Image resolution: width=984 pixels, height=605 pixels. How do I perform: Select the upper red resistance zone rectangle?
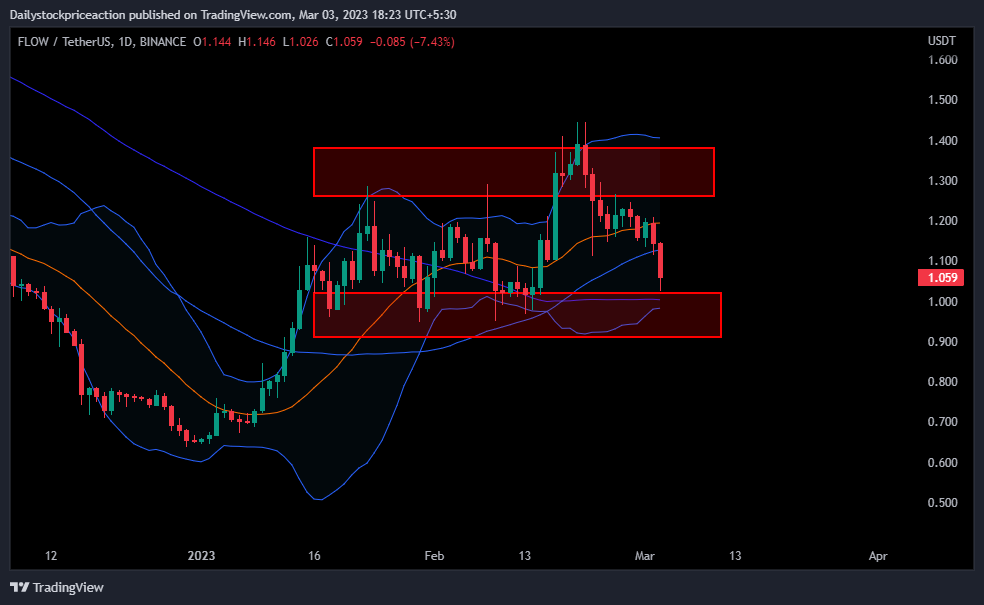click(513, 172)
